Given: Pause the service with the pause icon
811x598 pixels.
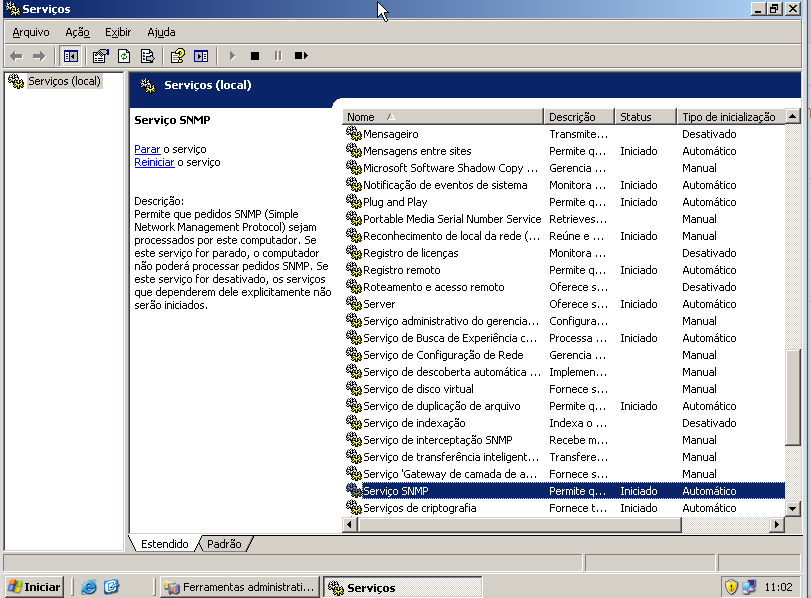Looking at the screenshot, I should (x=276, y=56).
